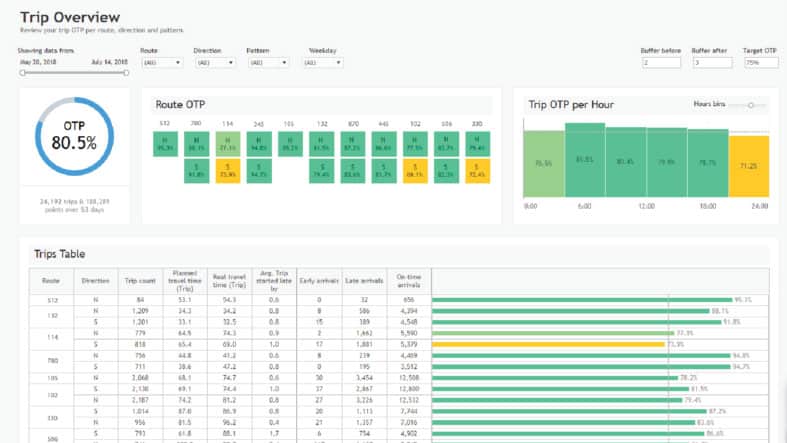Sort by the Late arrivals column header
This screenshot has height=443, width=787.
pyautogui.click(x=364, y=281)
